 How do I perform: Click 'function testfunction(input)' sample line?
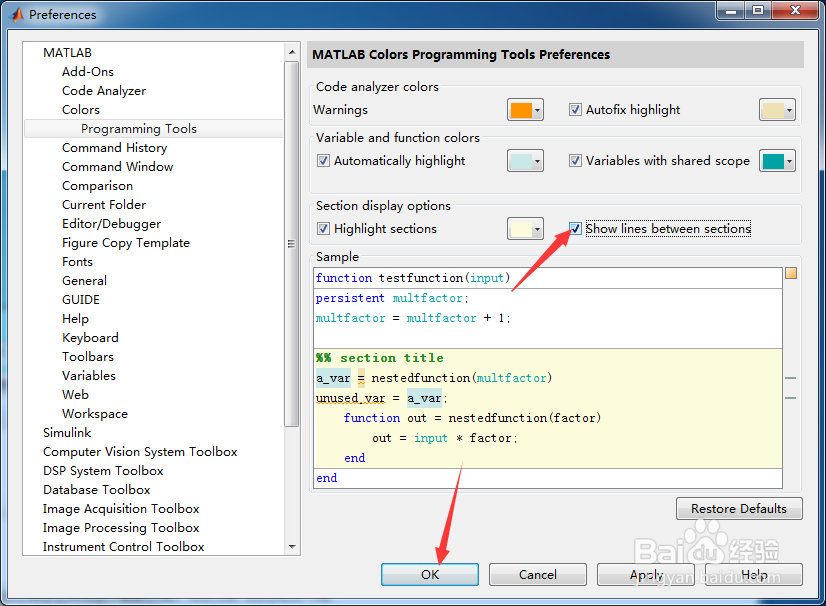click(x=413, y=278)
